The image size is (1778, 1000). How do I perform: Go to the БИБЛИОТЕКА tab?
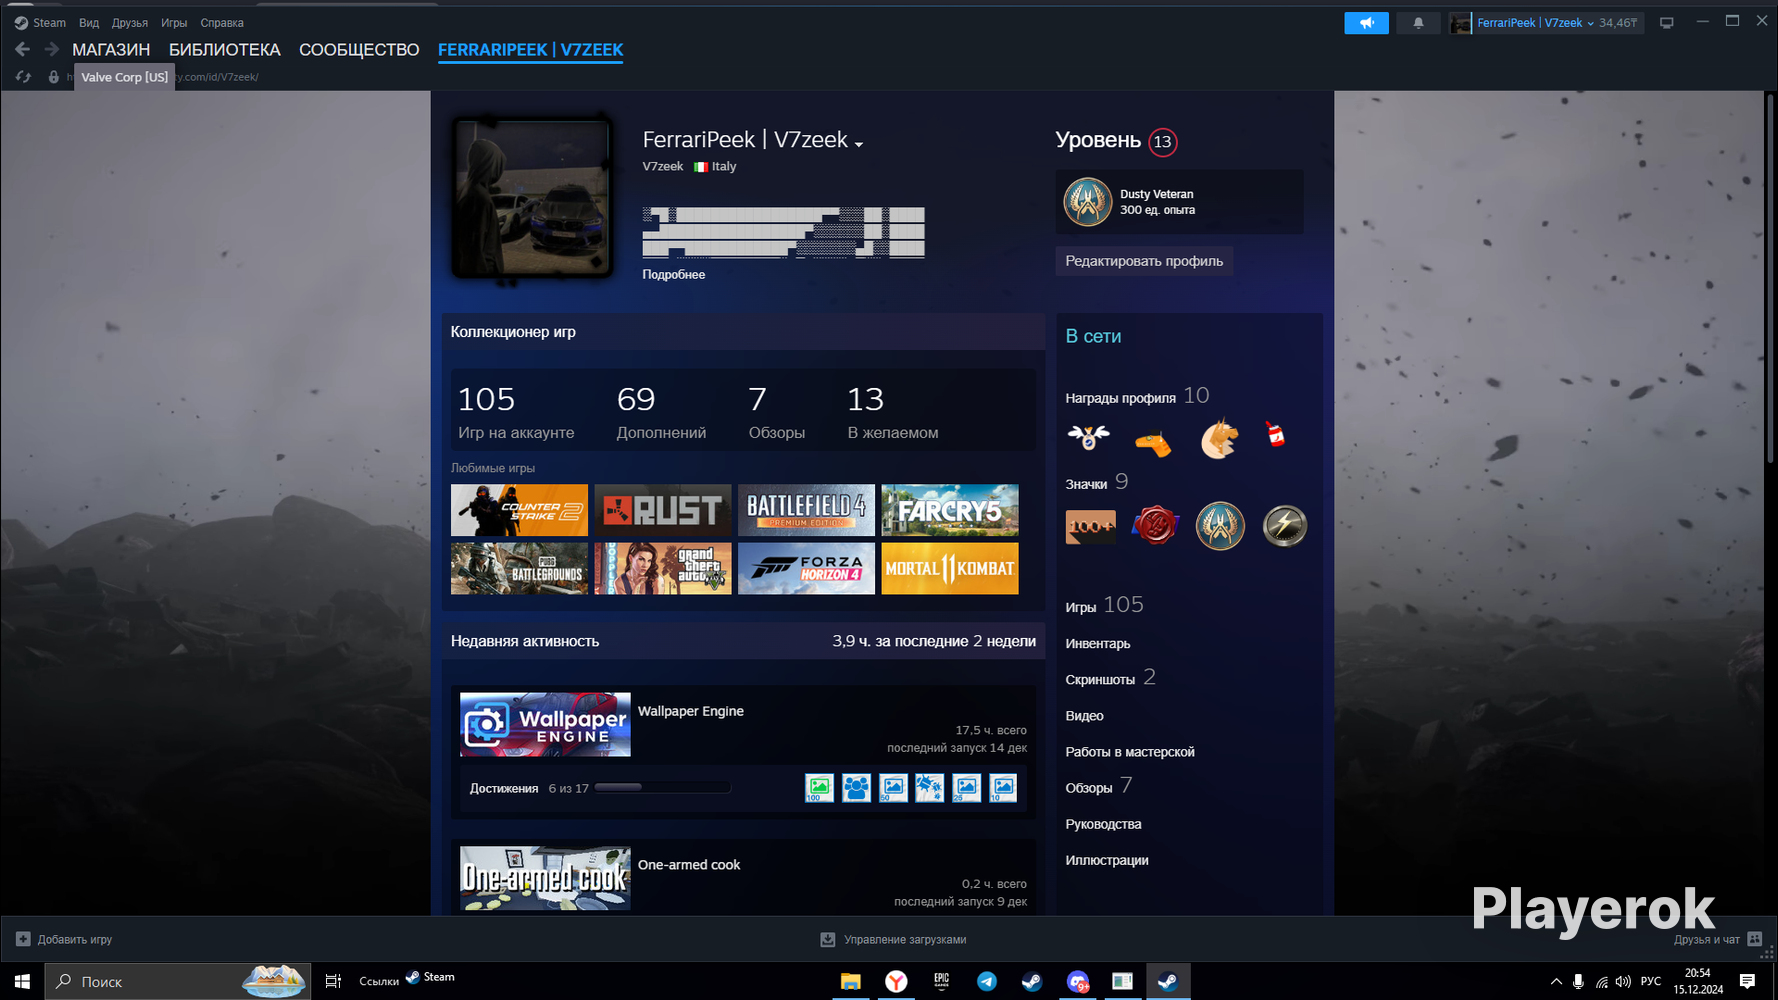pyautogui.click(x=225, y=50)
